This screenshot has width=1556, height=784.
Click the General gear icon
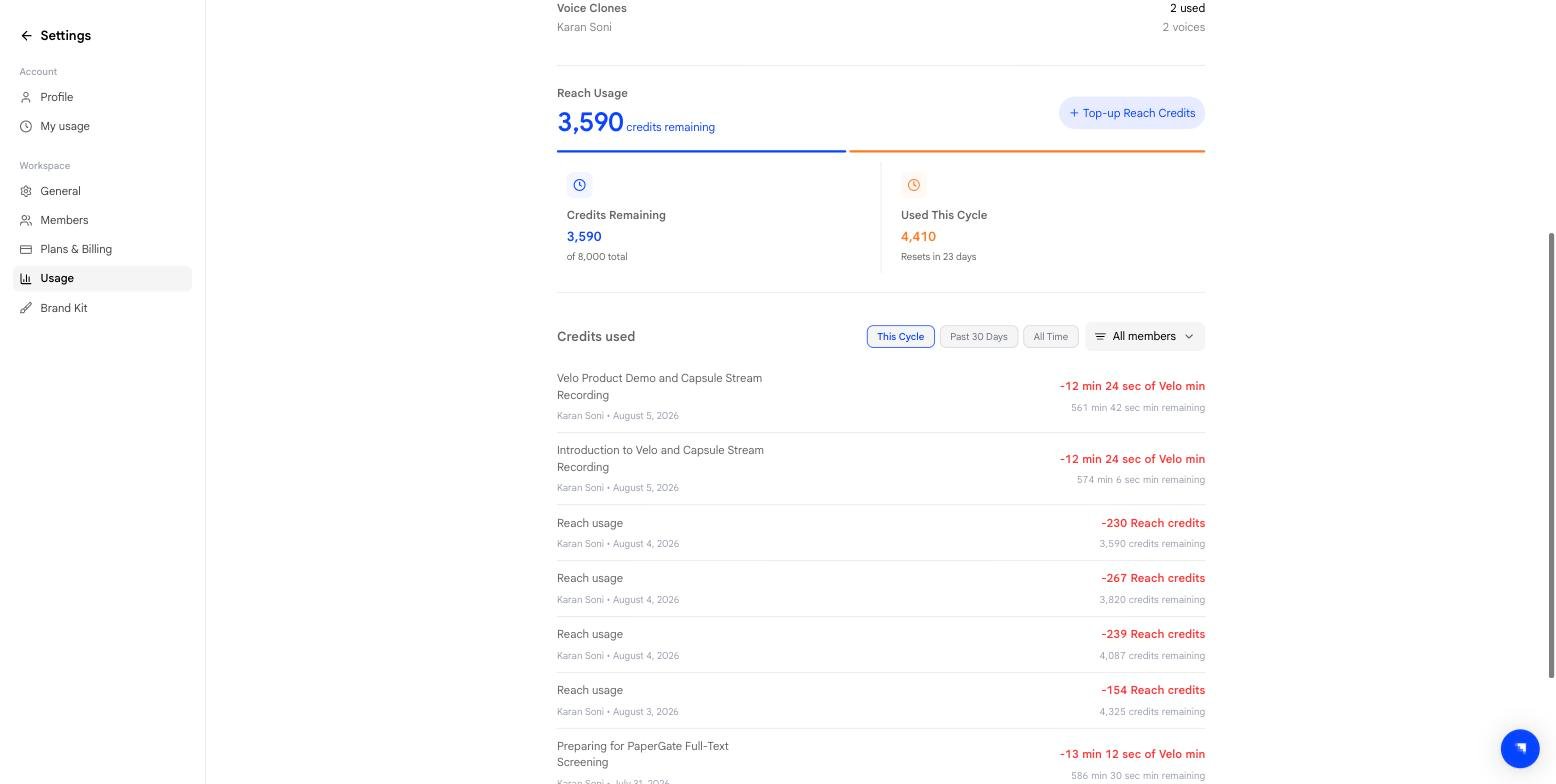point(26,191)
